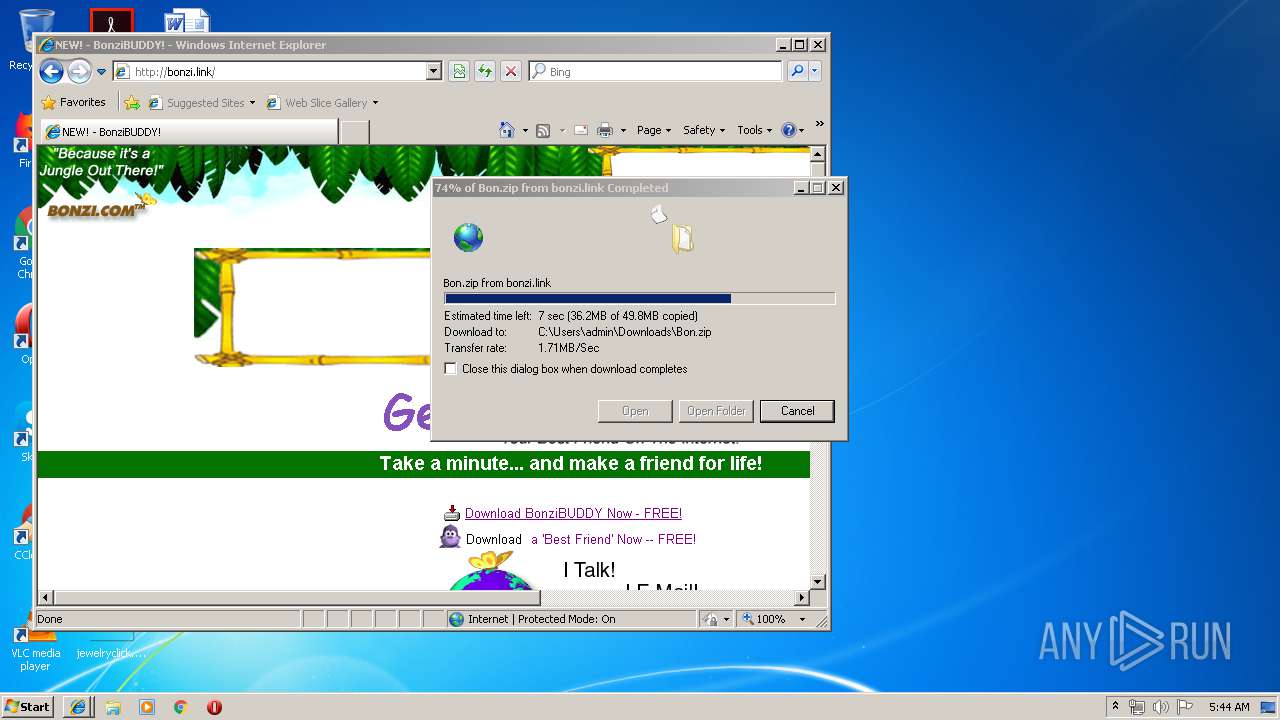Viewport: 1280px width, 720px height.
Task: Show more command bar items chevron
Action: pyautogui.click(x=820, y=125)
